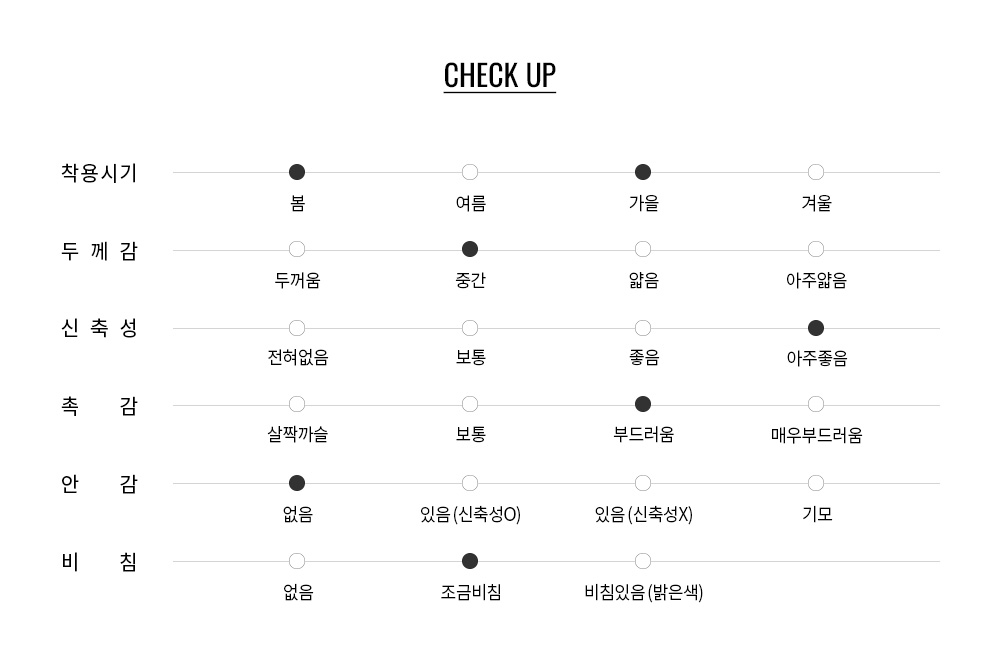Select the 가을 radio dot
This screenshot has width=1000, height=661.
tap(643, 172)
